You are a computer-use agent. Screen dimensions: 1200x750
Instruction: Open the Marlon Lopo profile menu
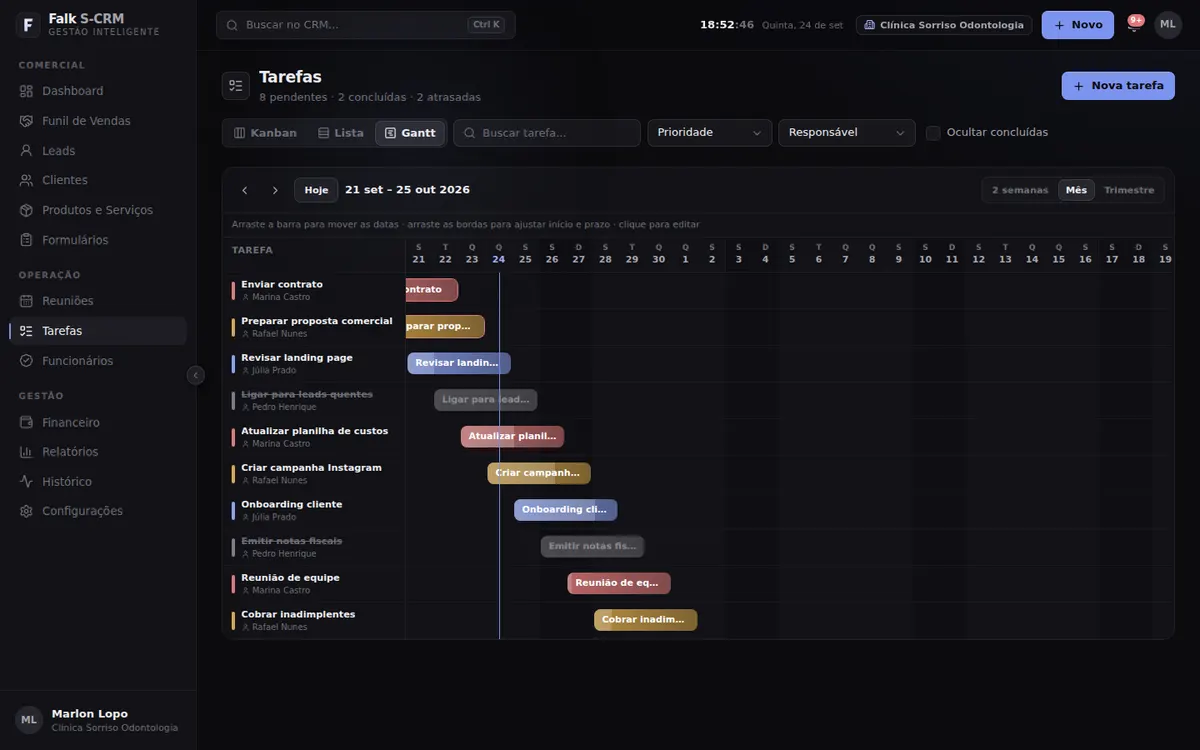[x=98, y=720]
